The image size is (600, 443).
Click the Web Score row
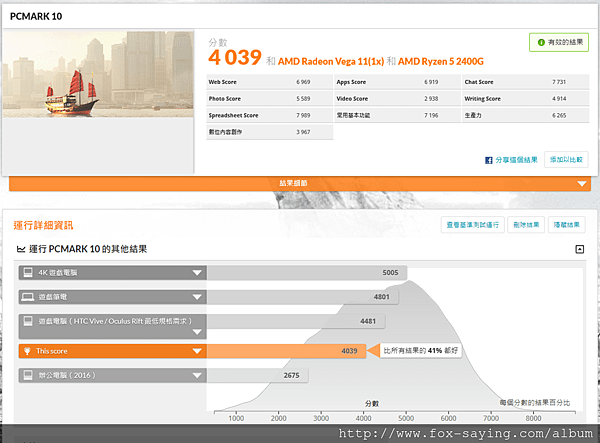pyautogui.click(x=269, y=82)
